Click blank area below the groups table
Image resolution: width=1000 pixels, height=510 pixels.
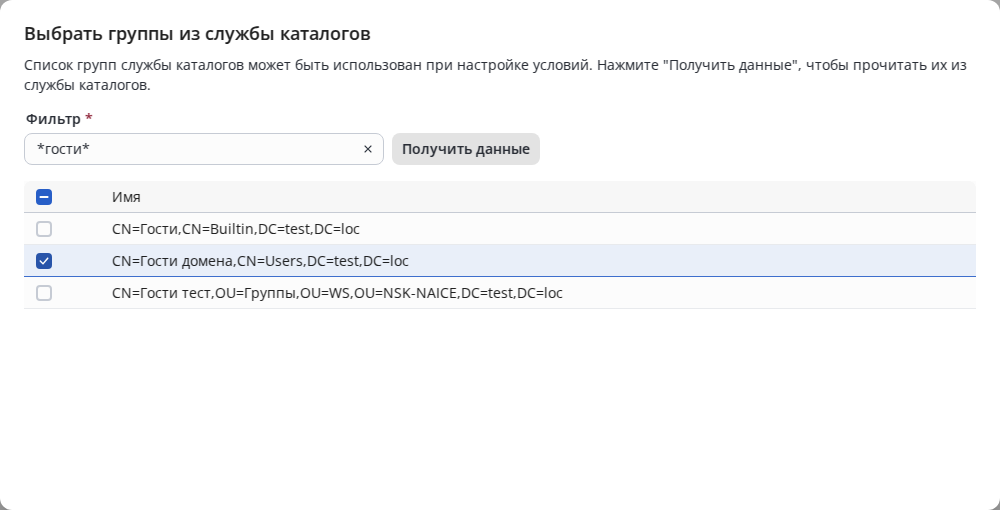tap(500, 400)
